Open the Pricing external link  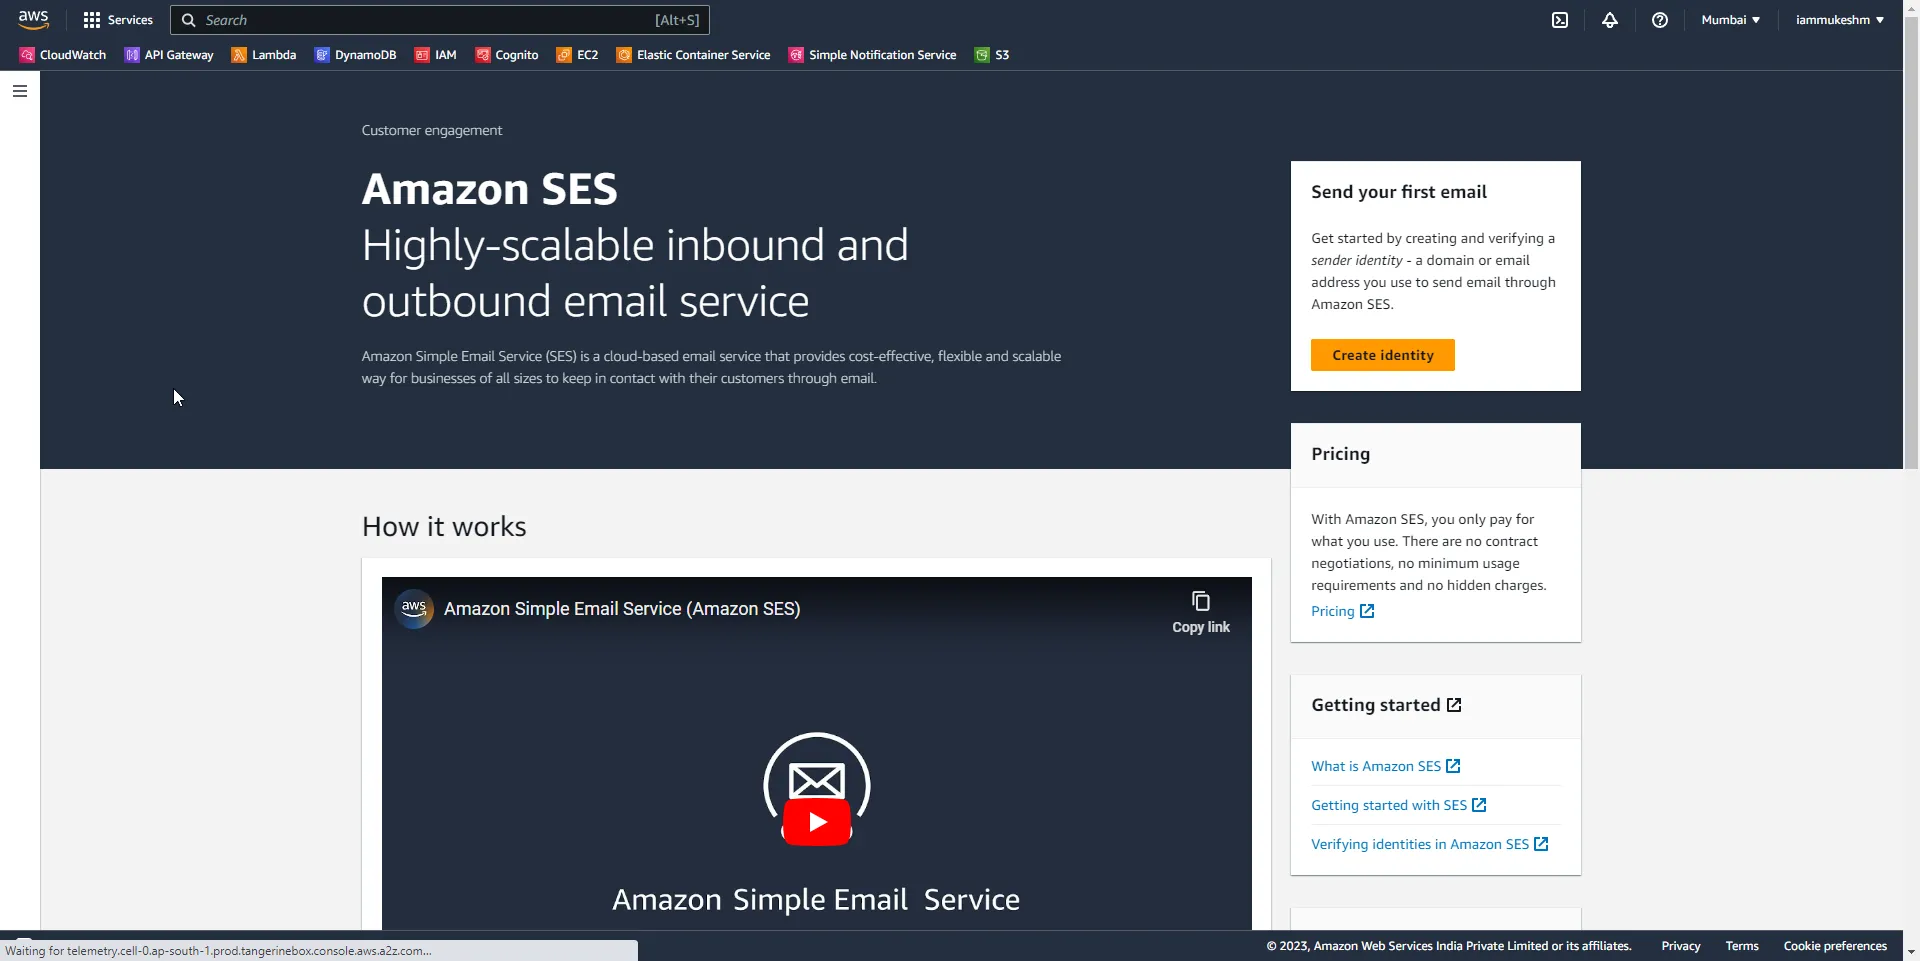(x=1342, y=610)
